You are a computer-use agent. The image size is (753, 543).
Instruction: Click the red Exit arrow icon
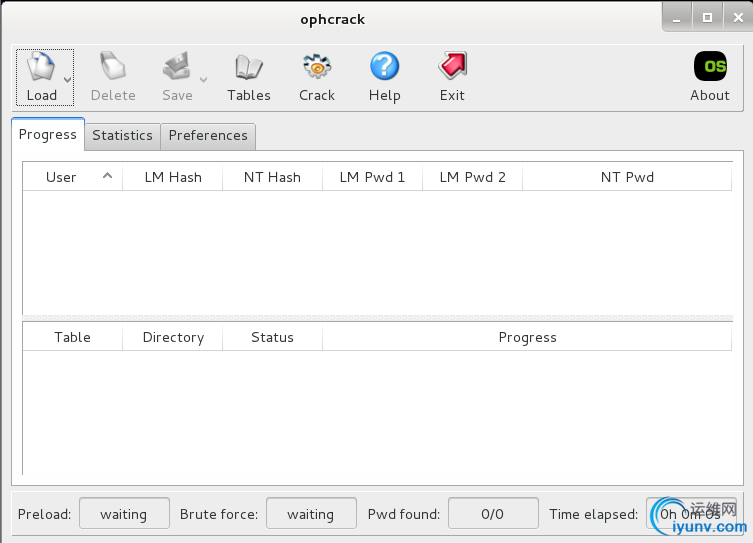coord(452,68)
